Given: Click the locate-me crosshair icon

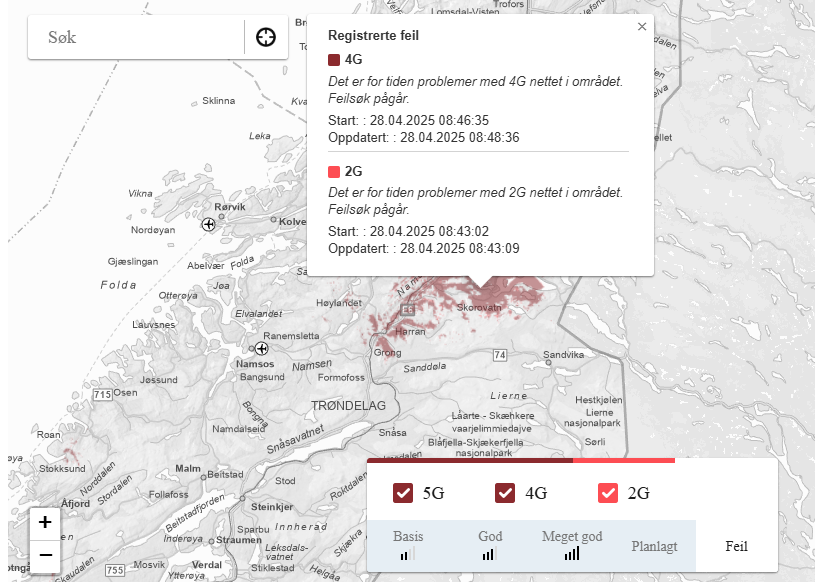Looking at the screenshot, I should pyautogui.click(x=266, y=37).
